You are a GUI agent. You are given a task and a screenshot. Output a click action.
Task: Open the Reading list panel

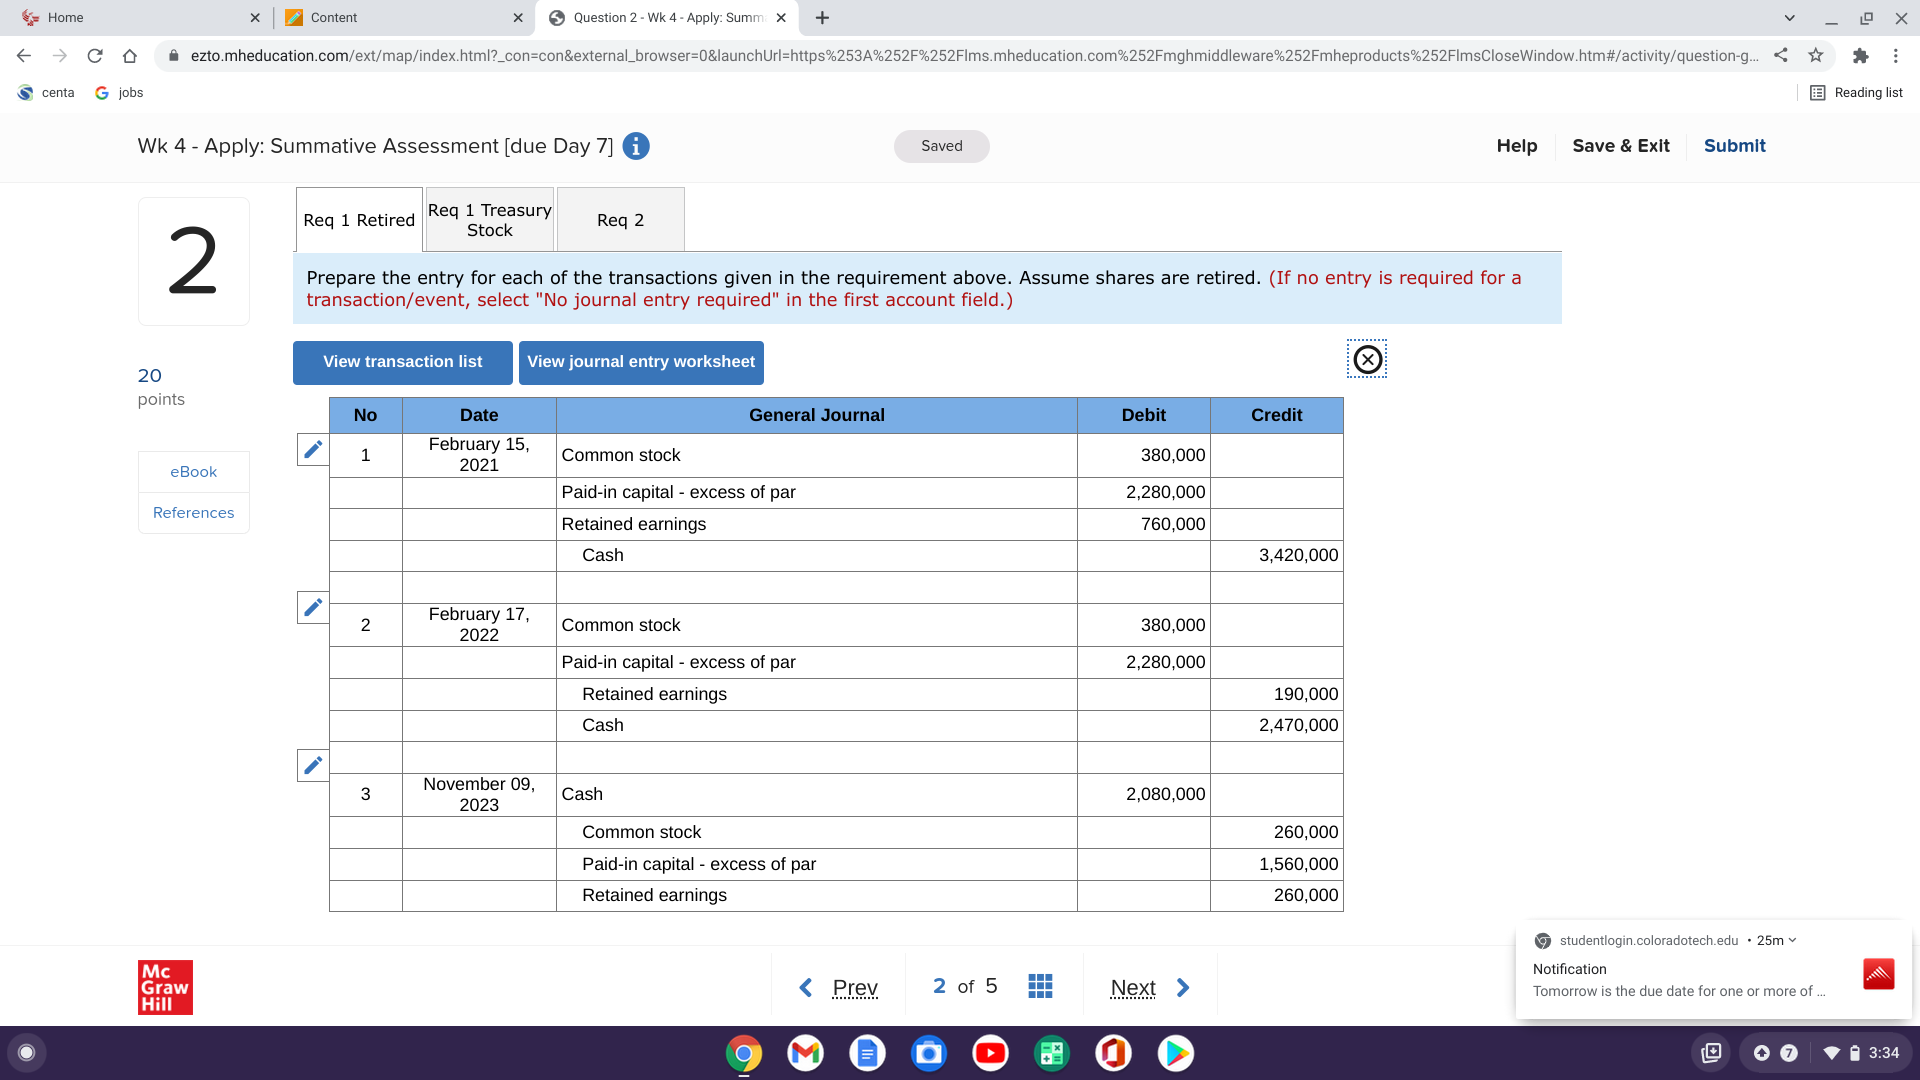[x=1856, y=93]
